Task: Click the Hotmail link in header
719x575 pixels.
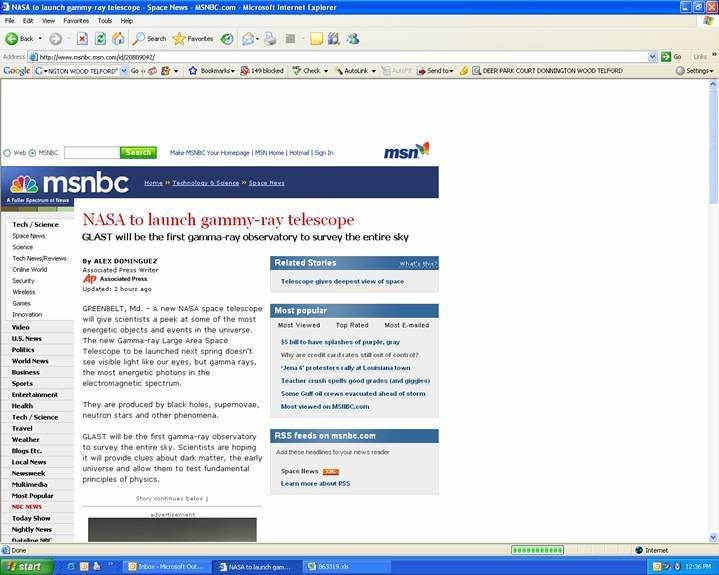Action: [x=299, y=153]
